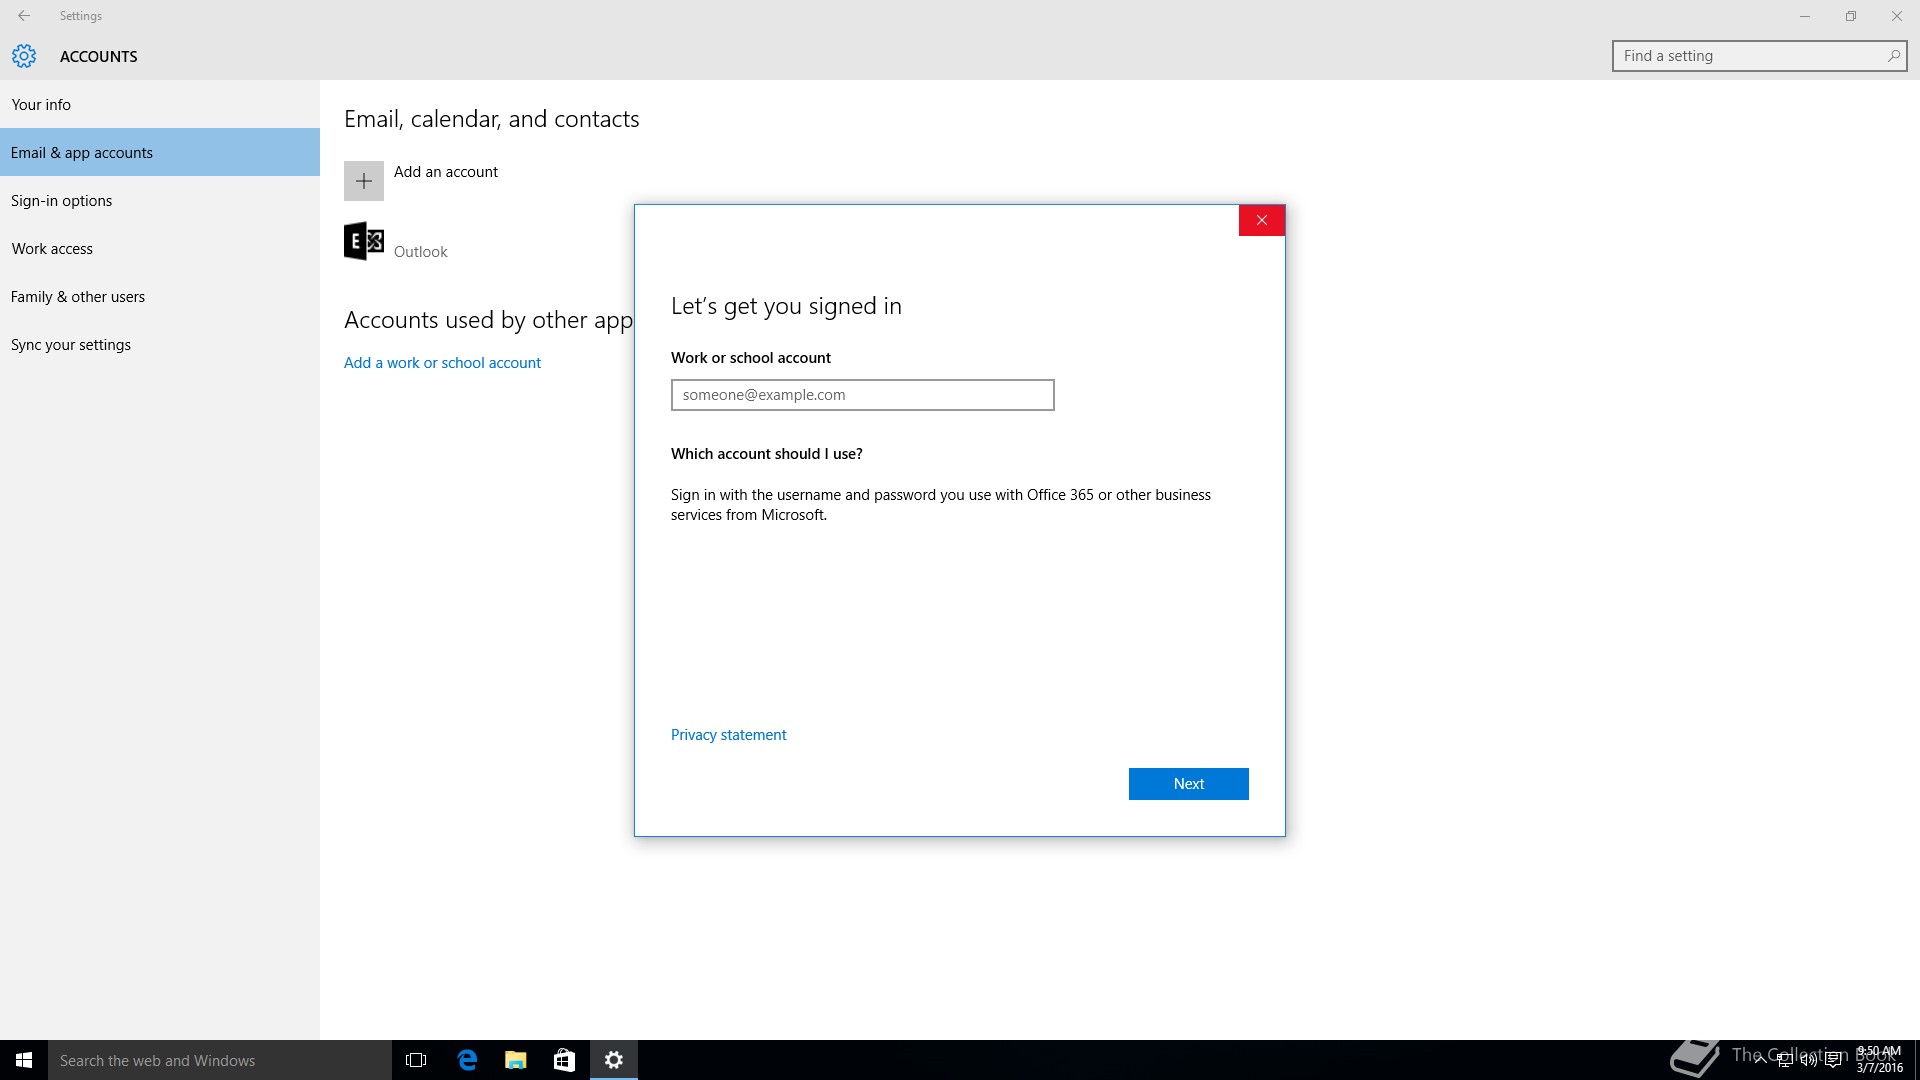Close the sign-in dialog with red X

(1261, 220)
